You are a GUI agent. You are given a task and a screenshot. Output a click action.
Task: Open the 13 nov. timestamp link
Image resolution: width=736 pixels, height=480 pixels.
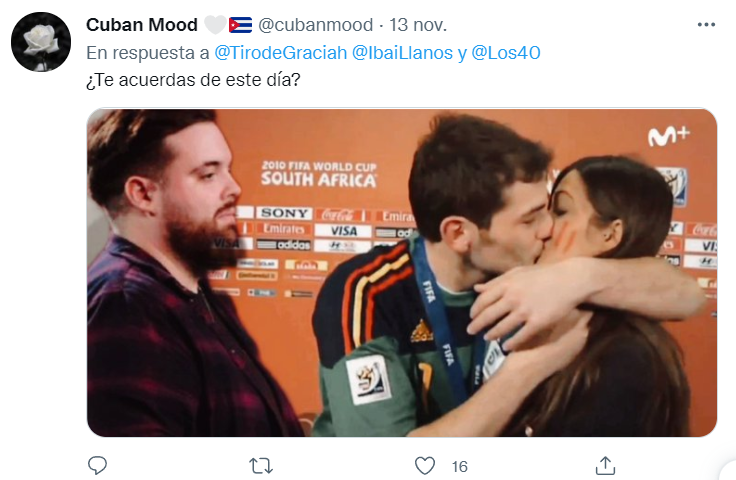point(418,25)
